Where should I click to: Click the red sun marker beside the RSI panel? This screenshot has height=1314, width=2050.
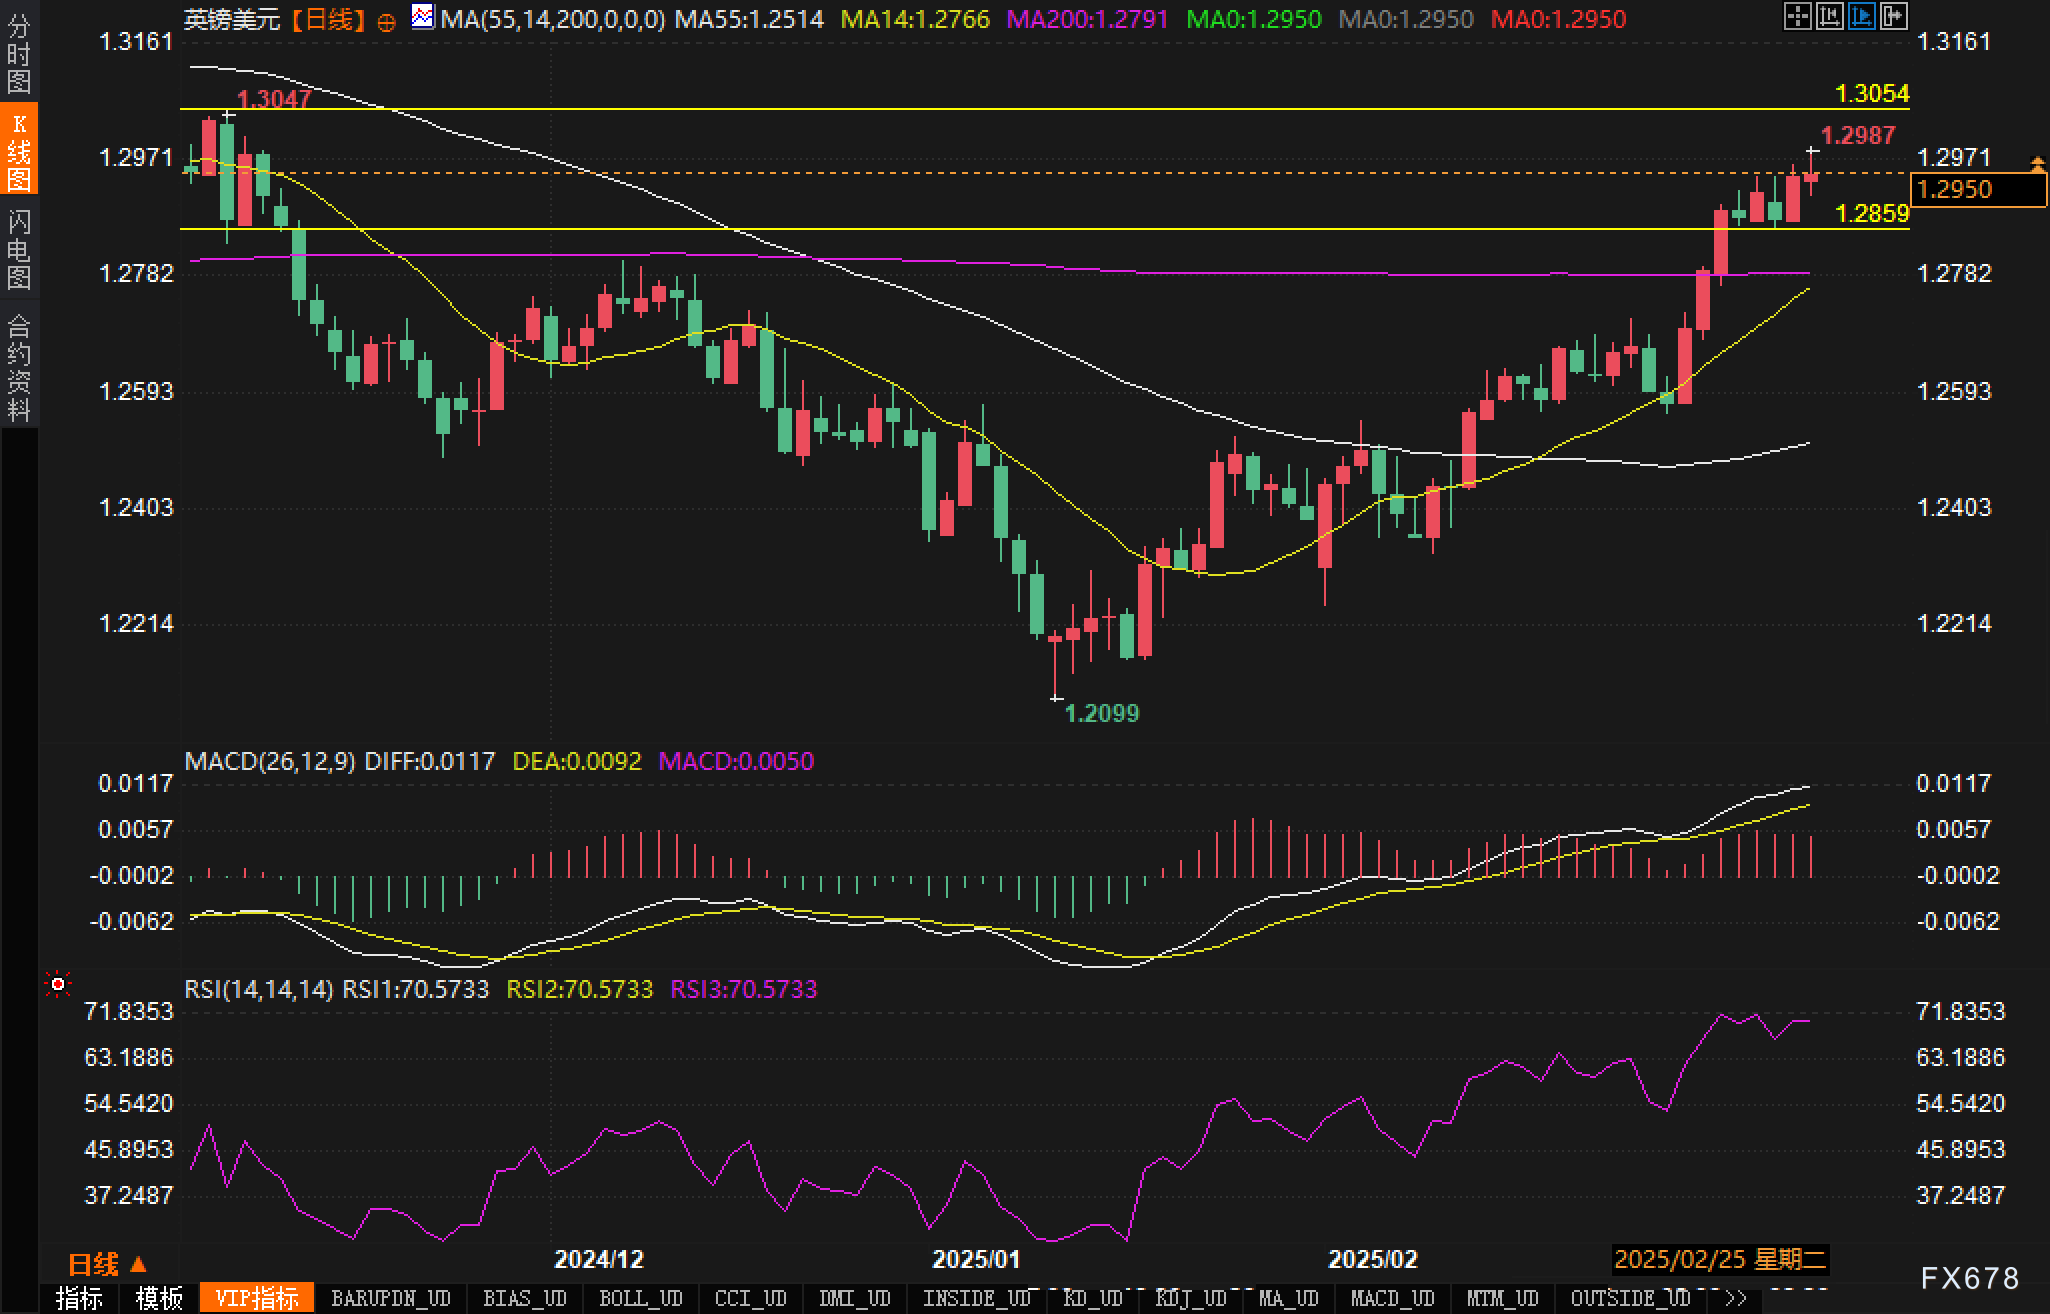58,986
